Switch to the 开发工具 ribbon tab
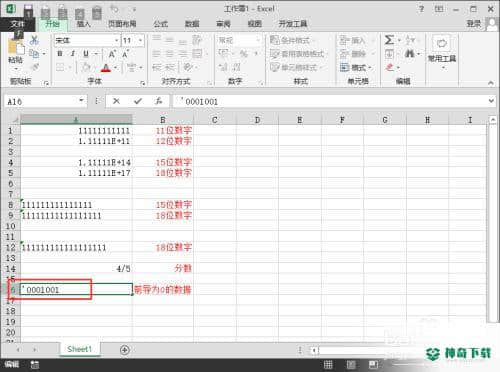500x372 pixels. pos(293,24)
